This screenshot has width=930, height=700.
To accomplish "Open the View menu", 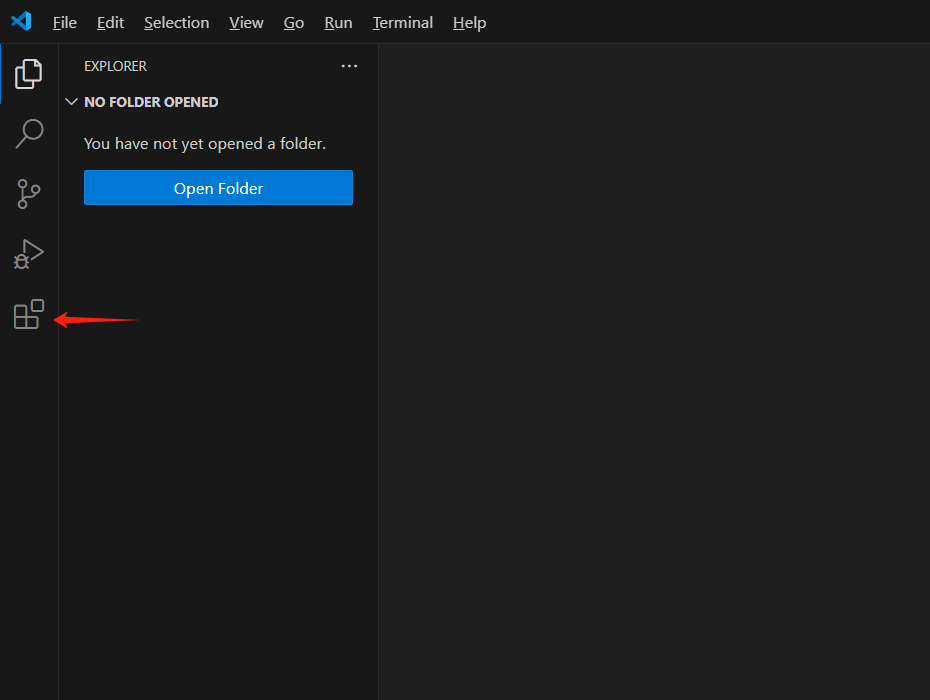I will (x=246, y=22).
